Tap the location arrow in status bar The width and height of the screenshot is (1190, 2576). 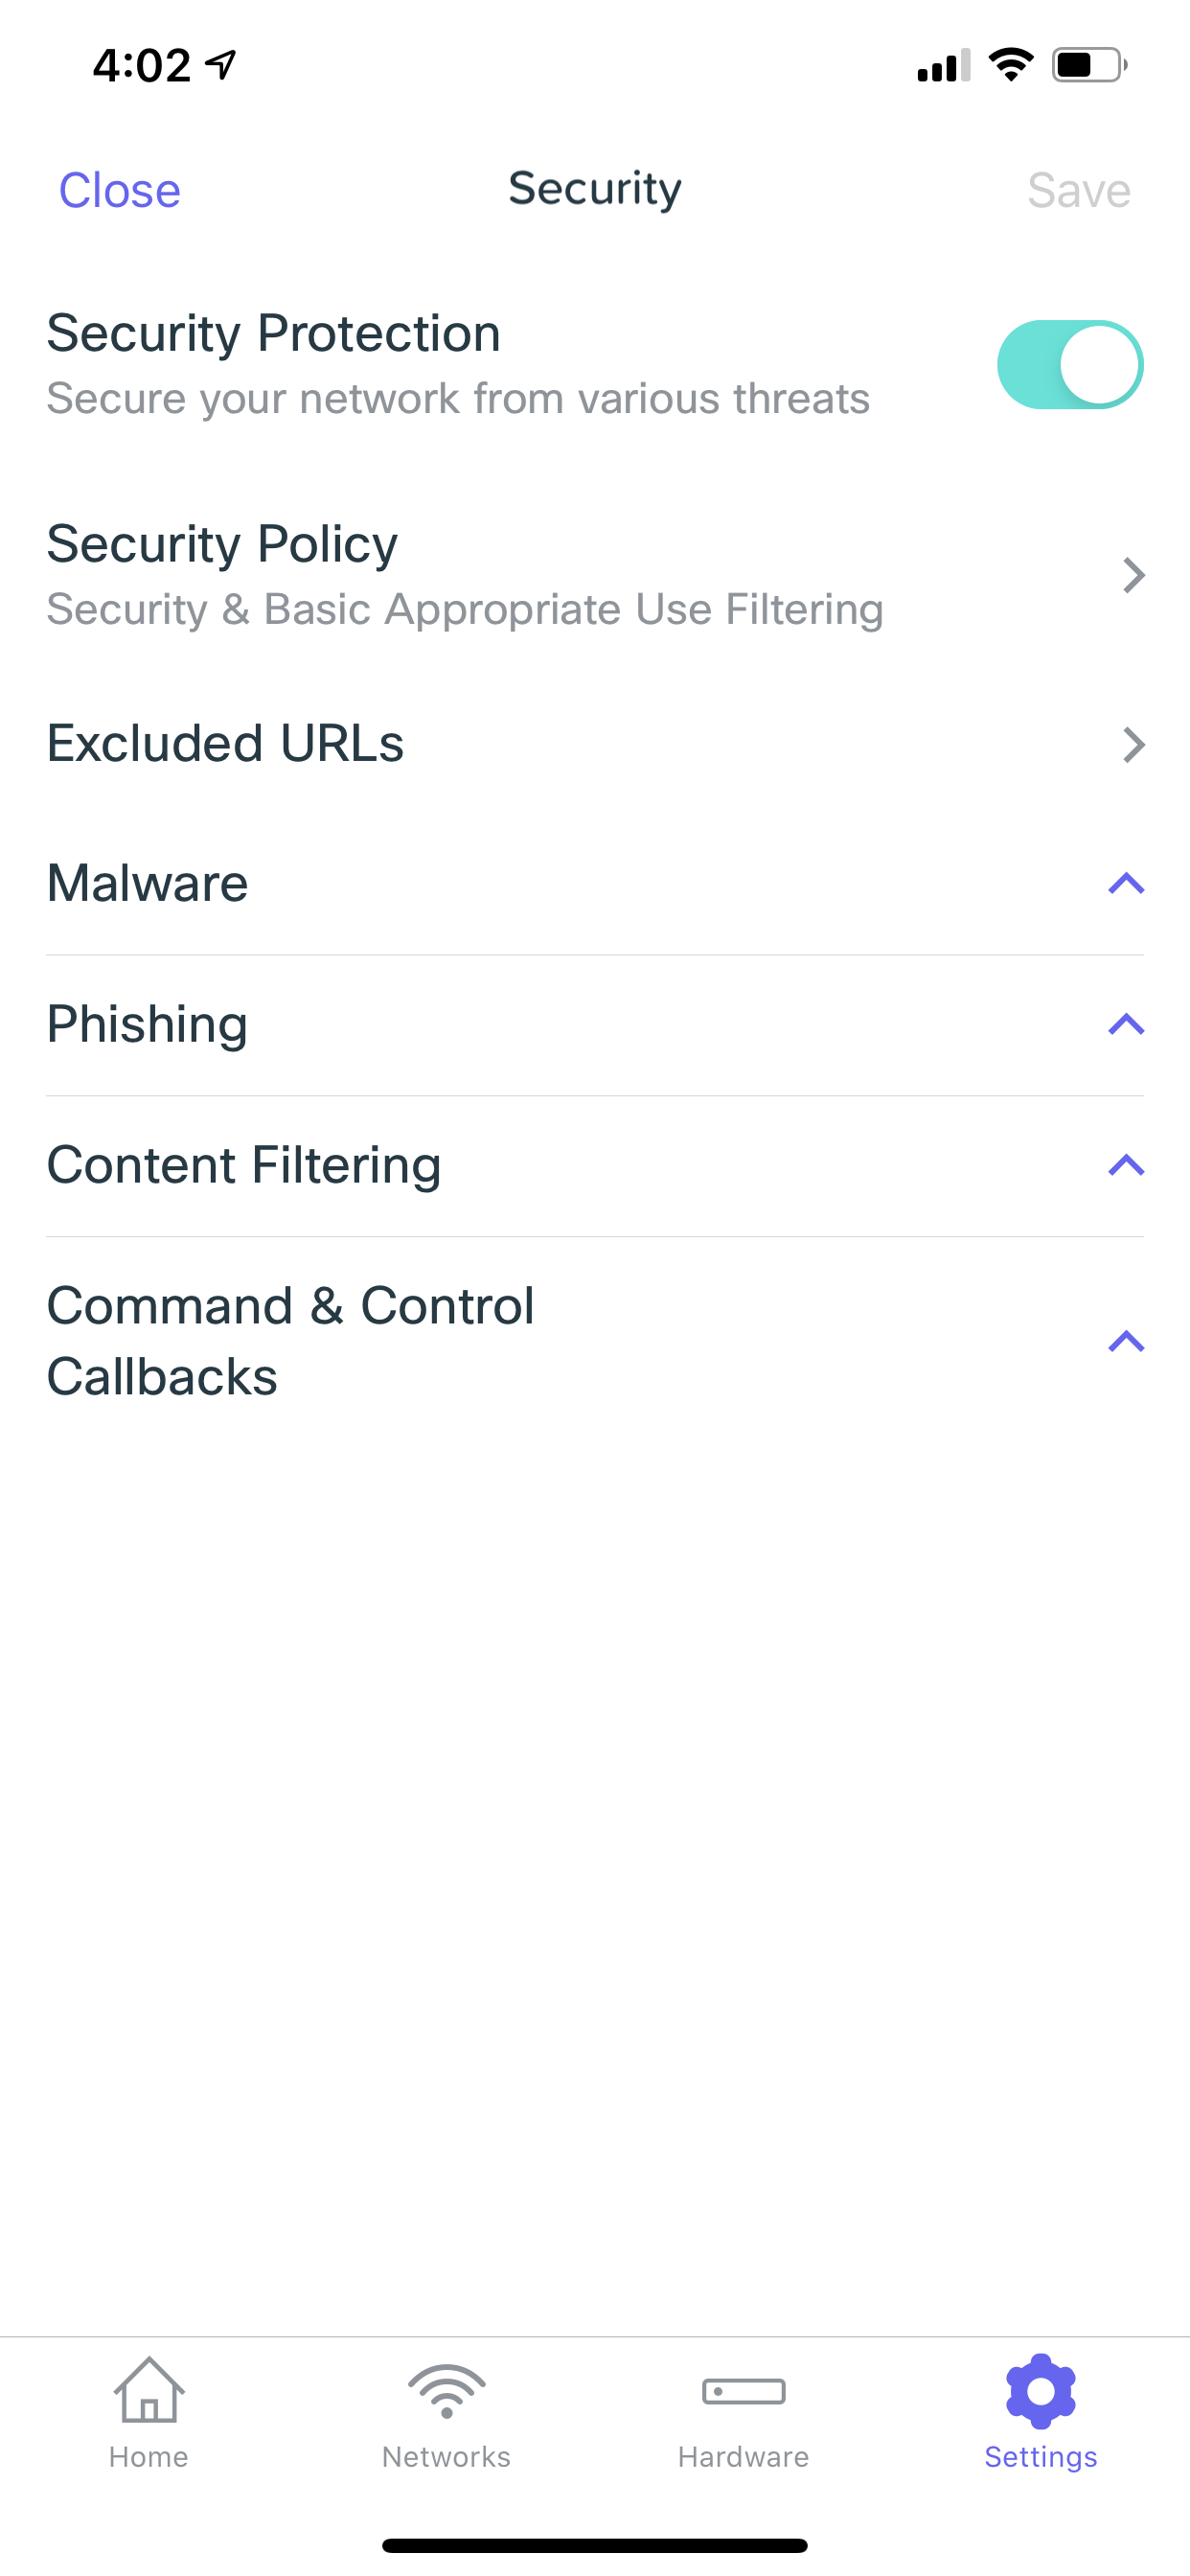pyautogui.click(x=218, y=63)
